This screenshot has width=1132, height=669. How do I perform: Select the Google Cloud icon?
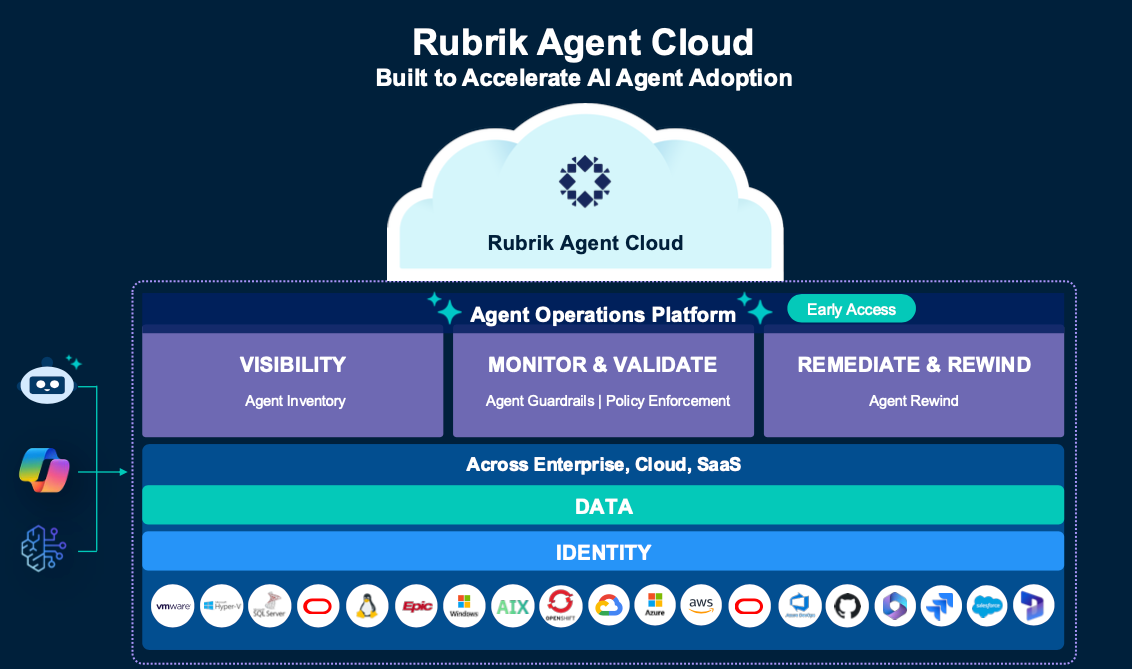pos(609,605)
